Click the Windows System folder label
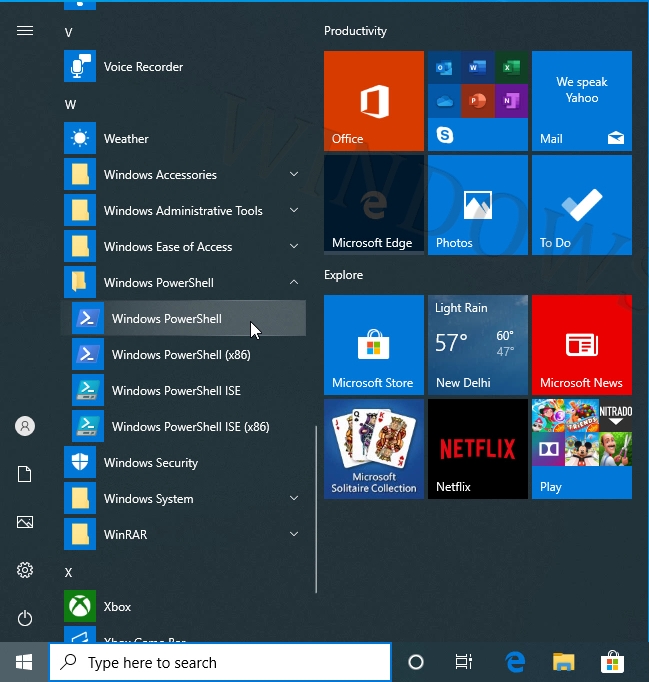Viewport: 649px width, 682px height. coord(148,499)
